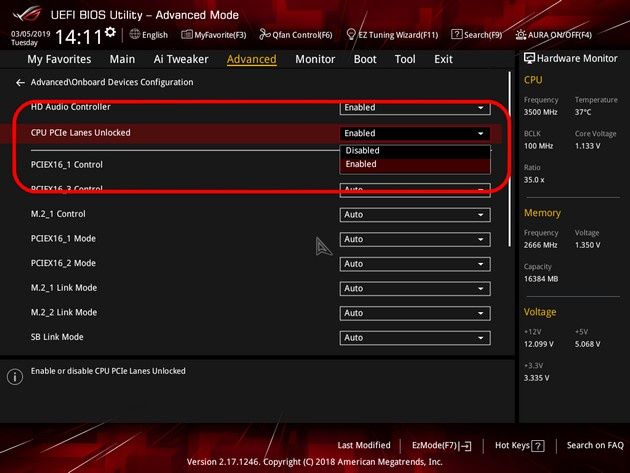This screenshot has height=473, width=630.
Task: Click the memory capacity 16384 MB value
Action: [541, 278]
